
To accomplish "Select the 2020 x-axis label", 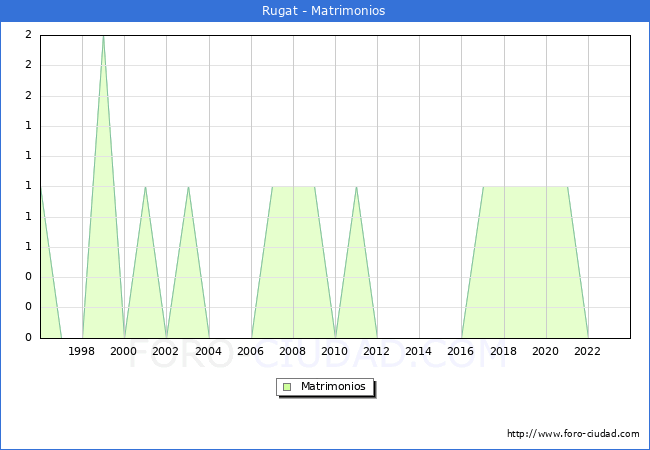I will tap(546, 351).
